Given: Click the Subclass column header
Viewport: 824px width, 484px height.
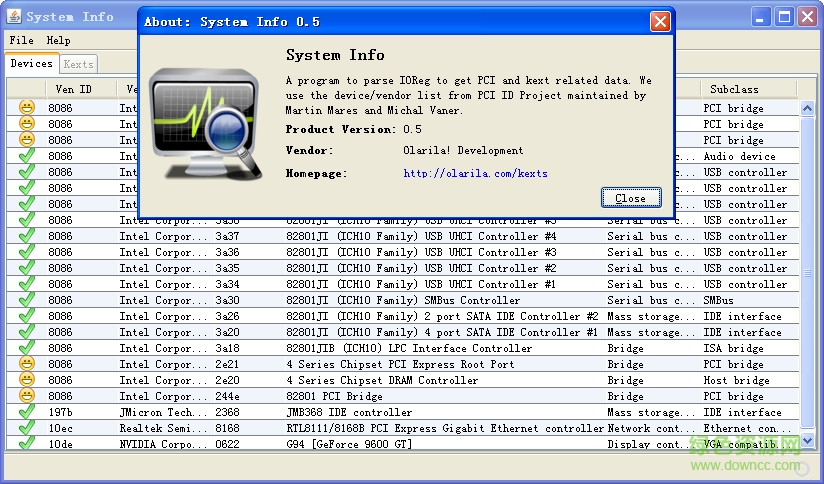Looking at the screenshot, I should pos(733,89).
